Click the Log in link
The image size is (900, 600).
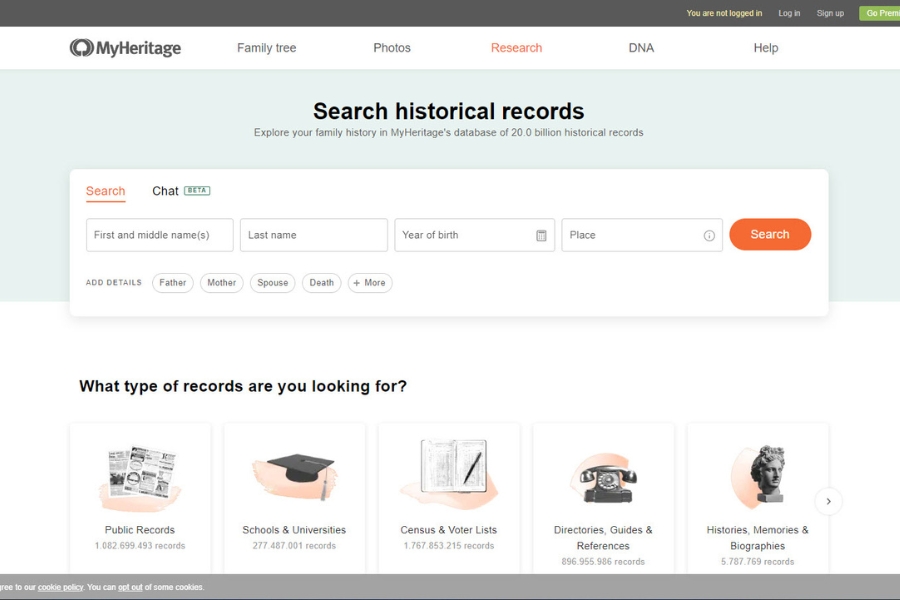pyautogui.click(x=789, y=13)
